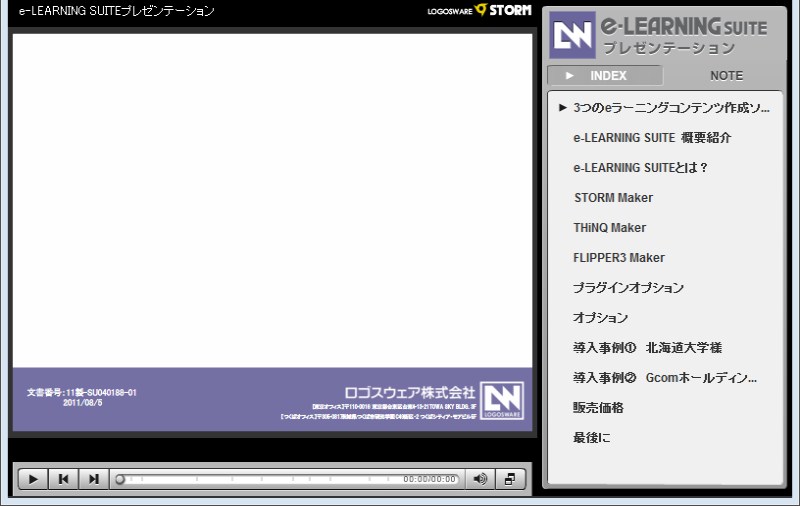Click the LOGOSWARE logo on the slide
The image size is (800, 506).
coord(503,401)
